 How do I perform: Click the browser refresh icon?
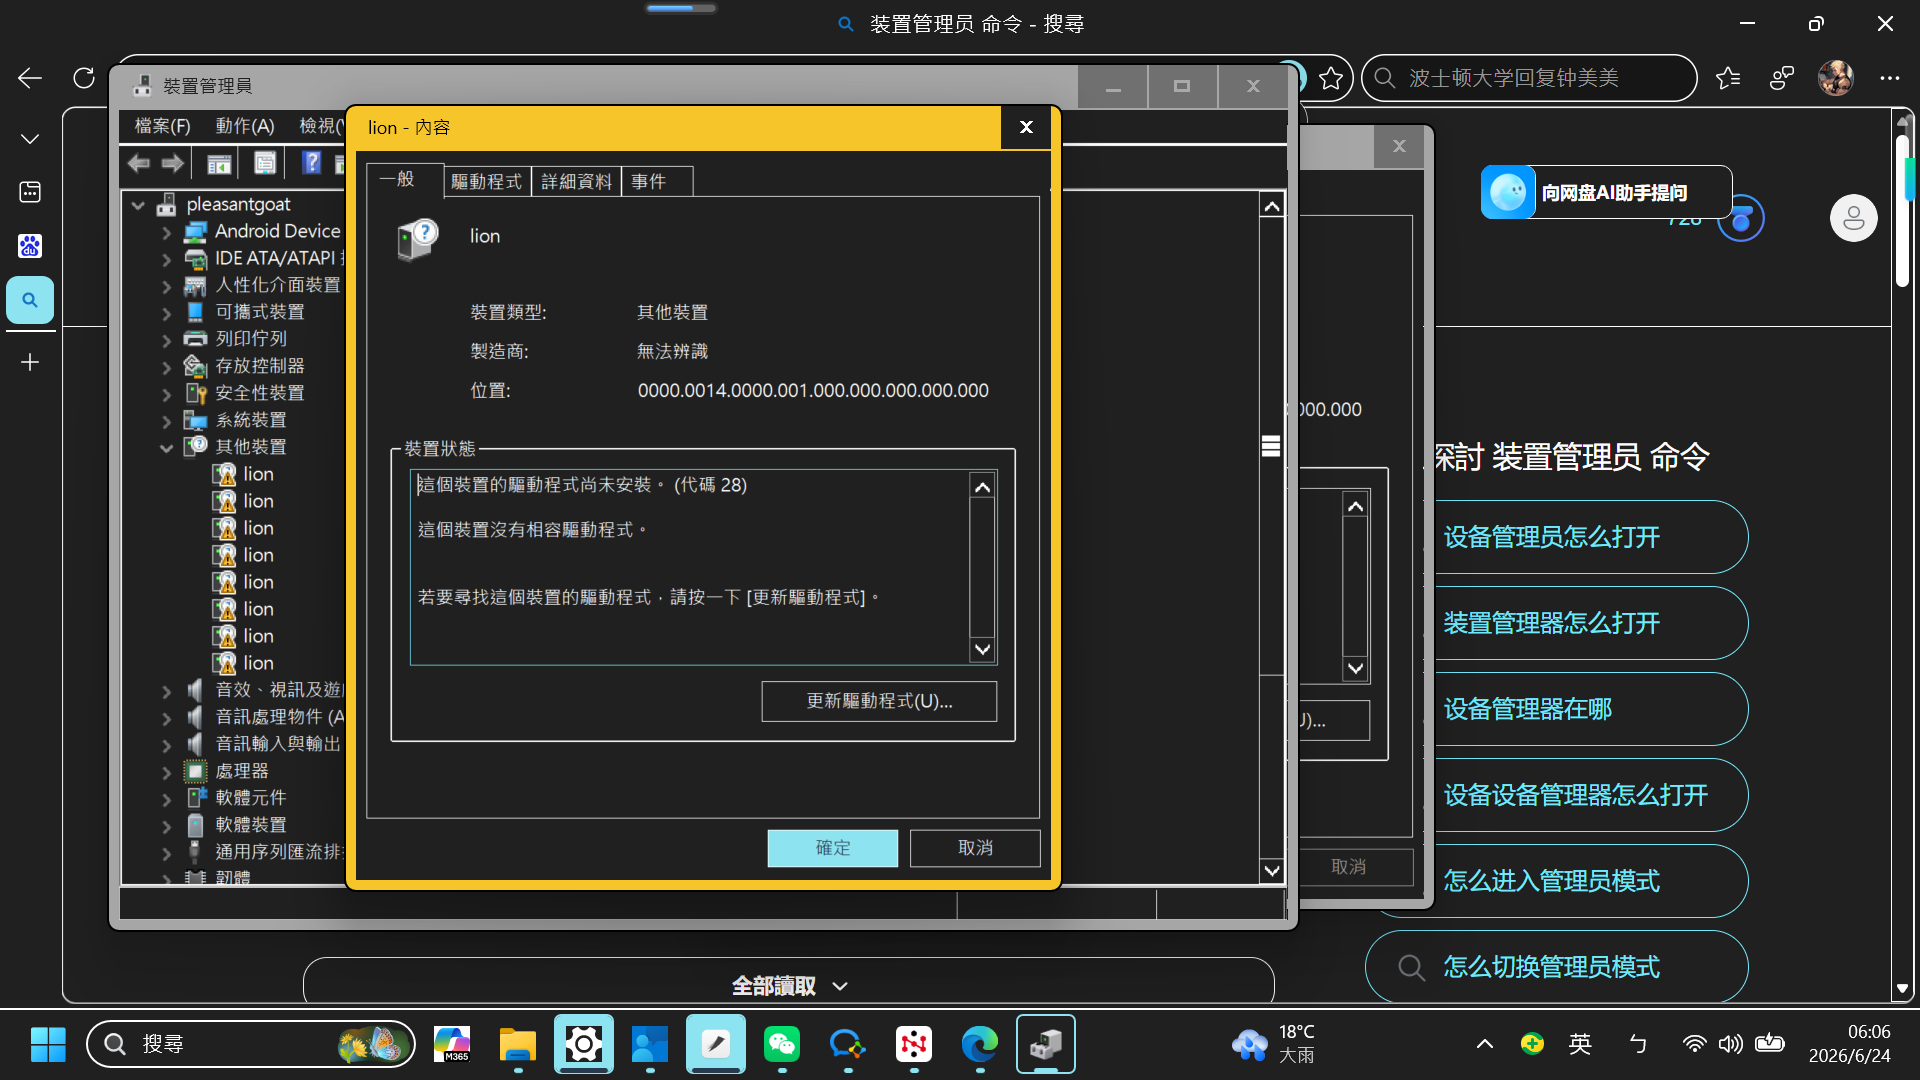coord(84,78)
